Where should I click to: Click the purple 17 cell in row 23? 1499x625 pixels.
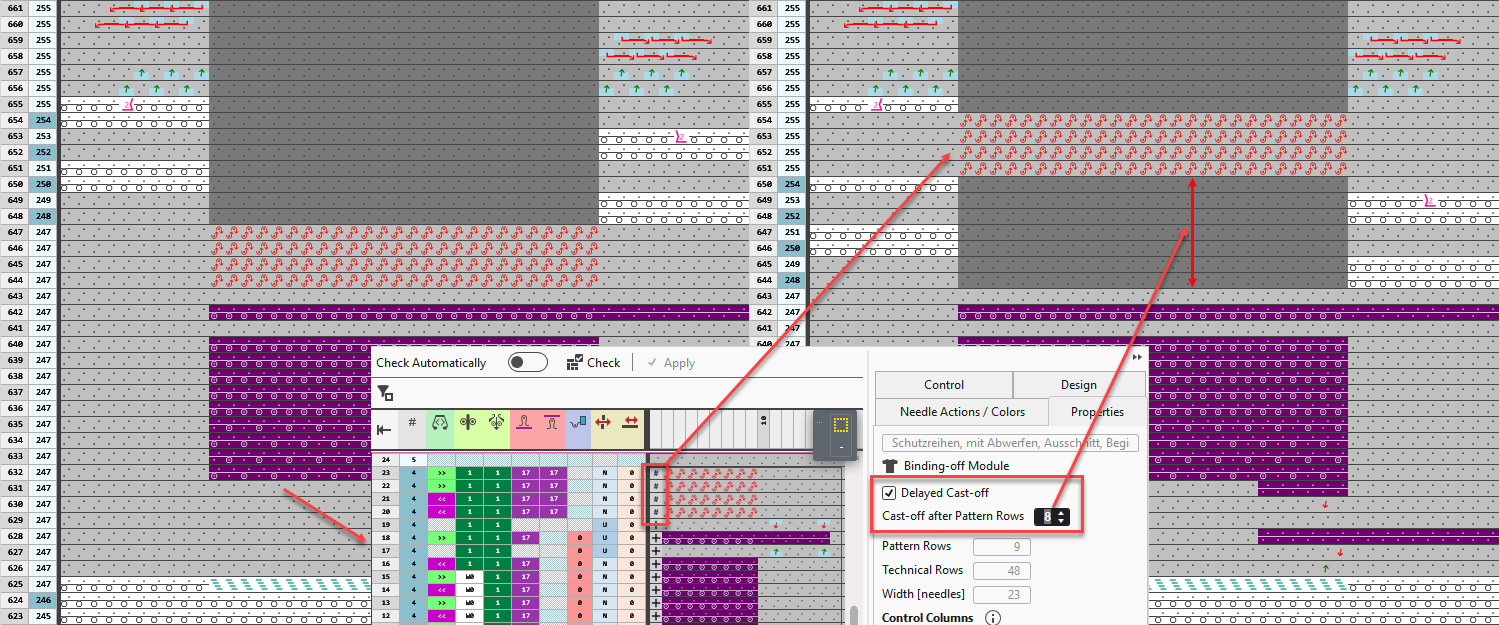[x=524, y=472]
